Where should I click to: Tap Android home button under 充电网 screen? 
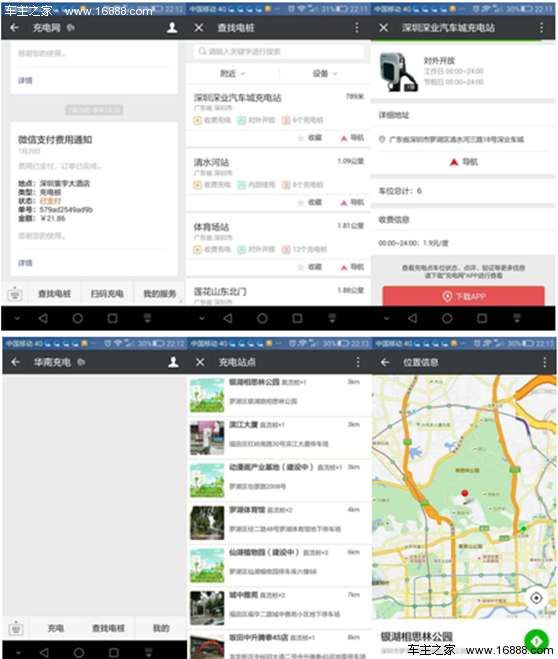pyautogui.click(x=77, y=319)
